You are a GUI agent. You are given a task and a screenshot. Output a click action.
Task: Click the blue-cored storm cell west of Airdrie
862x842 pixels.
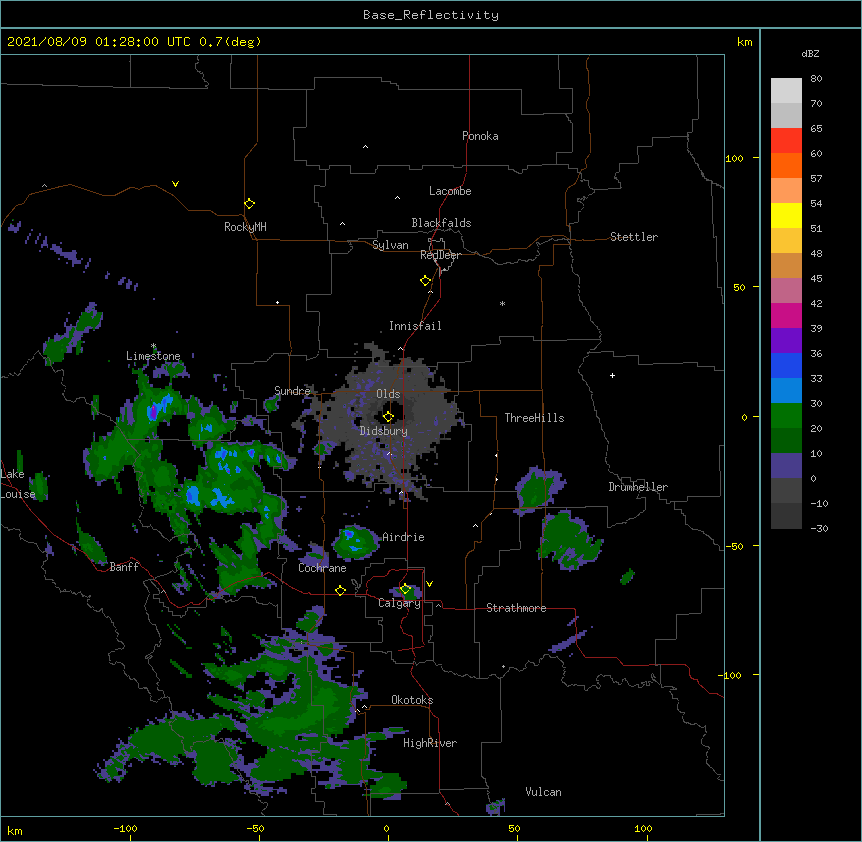[355, 542]
